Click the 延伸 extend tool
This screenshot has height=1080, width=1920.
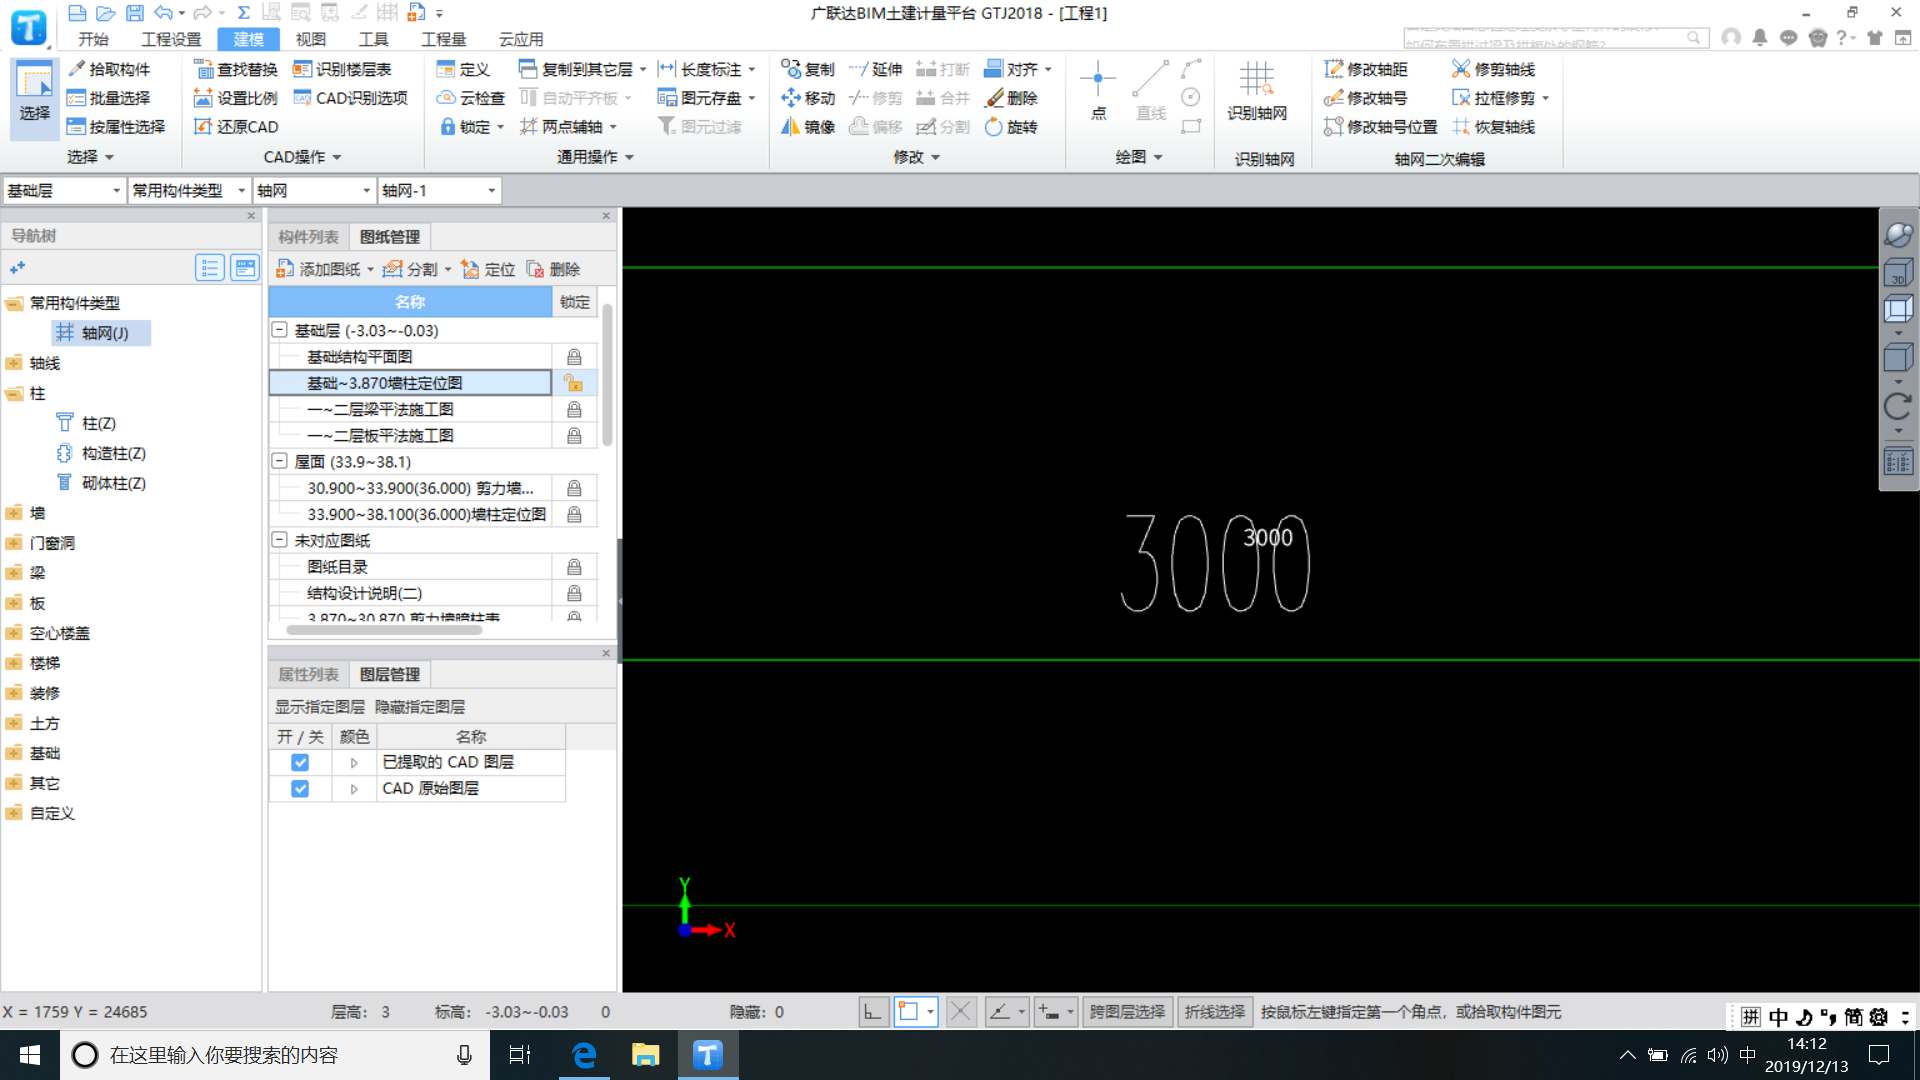point(876,69)
